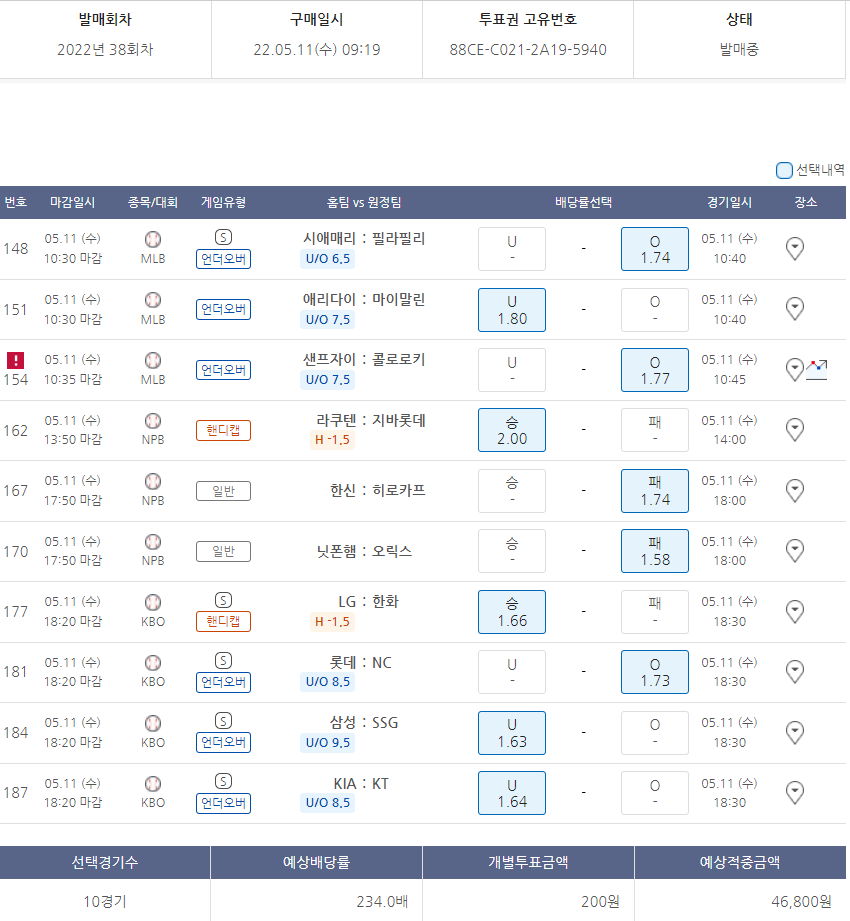Image resolution: width=850 pixels, height=921 pixels.
Task: Select O 1.77 for 샌프자이 vs 콜로로키
Action: tap(655, 370)
